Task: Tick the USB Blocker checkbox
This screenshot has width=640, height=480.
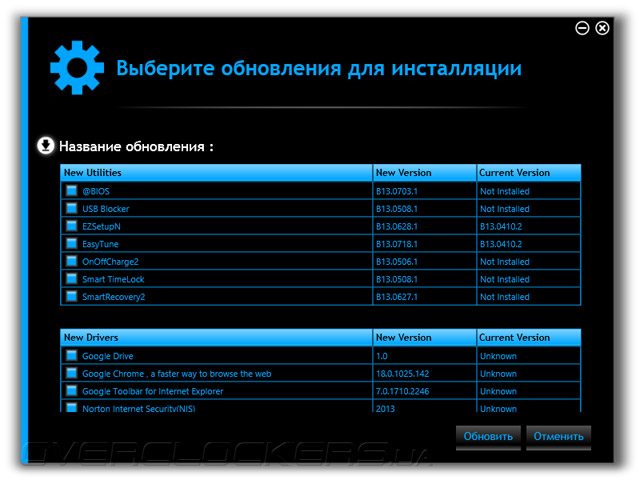Action: click(x=72, y=208)
